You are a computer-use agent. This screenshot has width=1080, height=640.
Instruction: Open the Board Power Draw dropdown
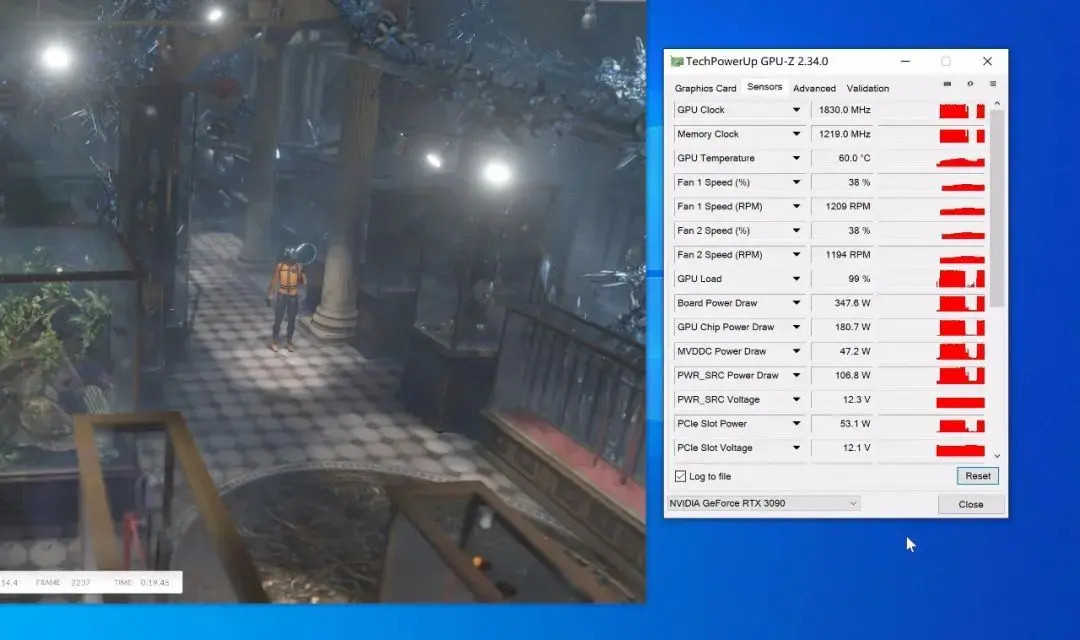(796, 302)
